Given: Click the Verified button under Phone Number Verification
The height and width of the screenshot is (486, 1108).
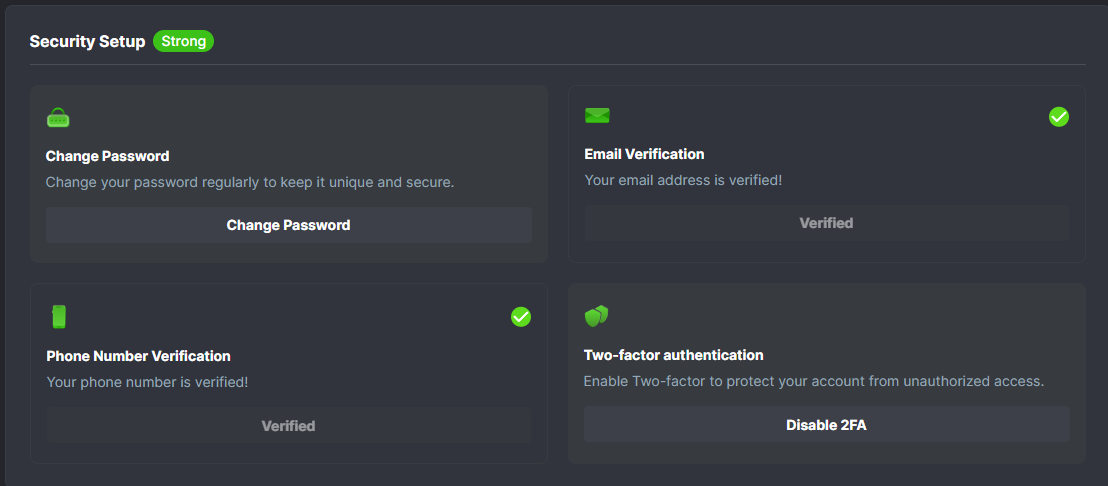Looking at the screenshot, I should (288, 426).
